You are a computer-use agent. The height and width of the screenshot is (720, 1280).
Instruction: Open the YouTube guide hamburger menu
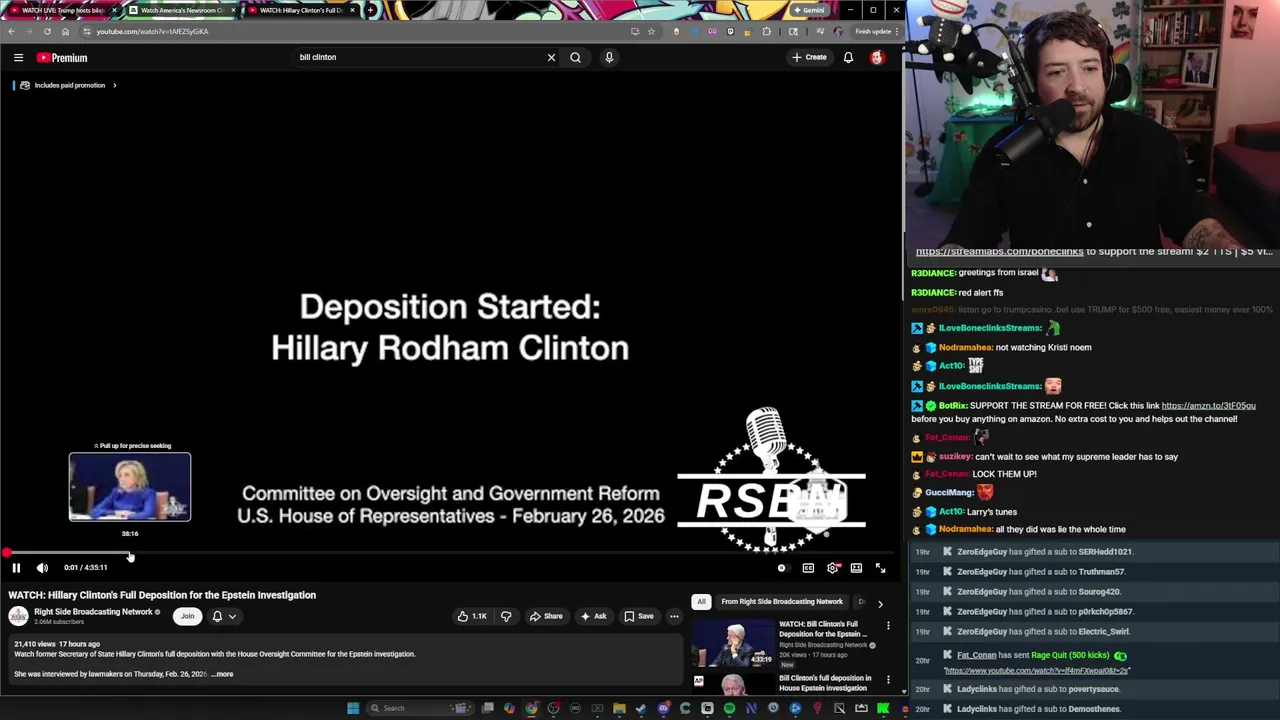coord(18,57)
